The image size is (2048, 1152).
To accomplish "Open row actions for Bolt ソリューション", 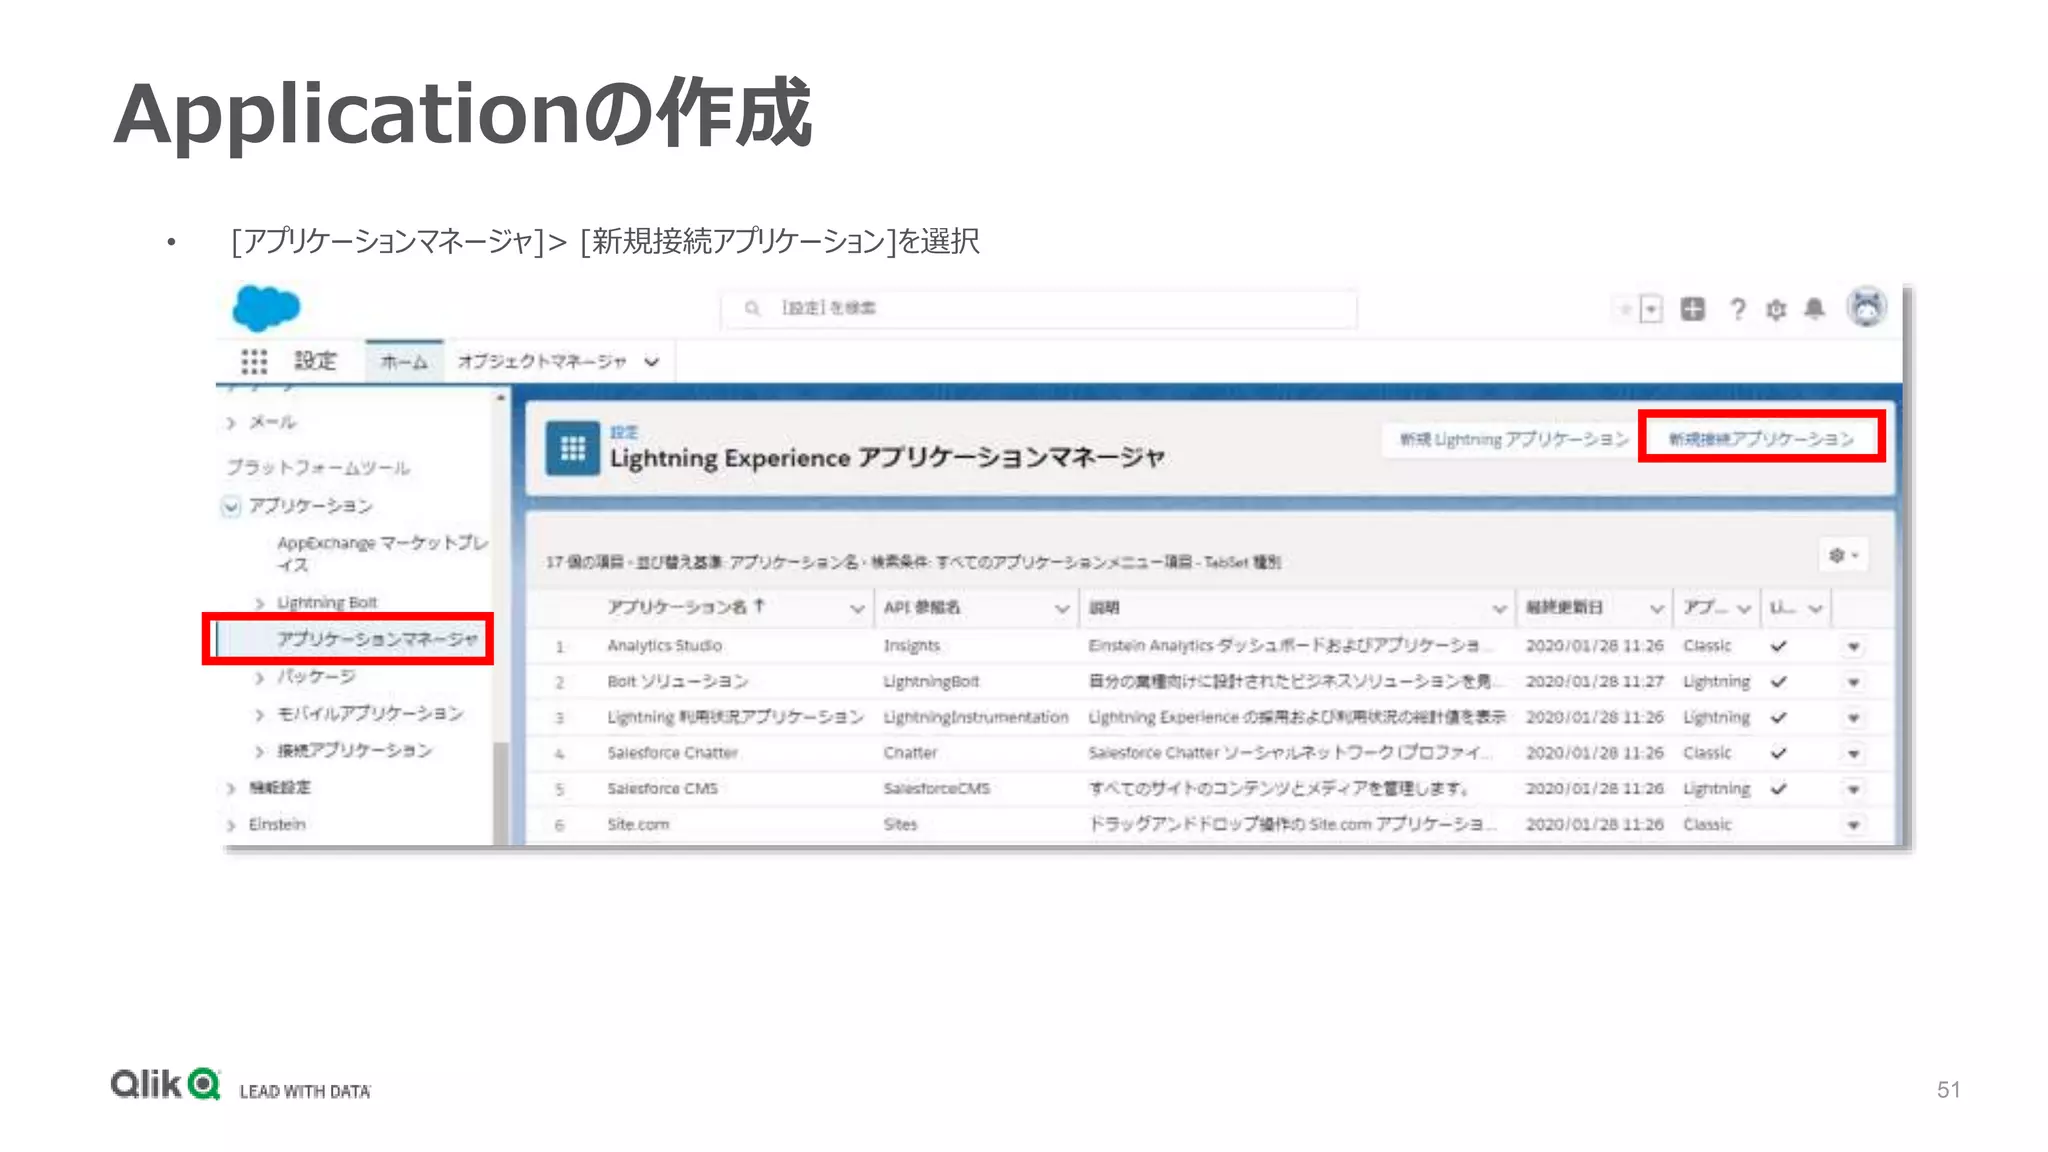I will [1853, 682].
